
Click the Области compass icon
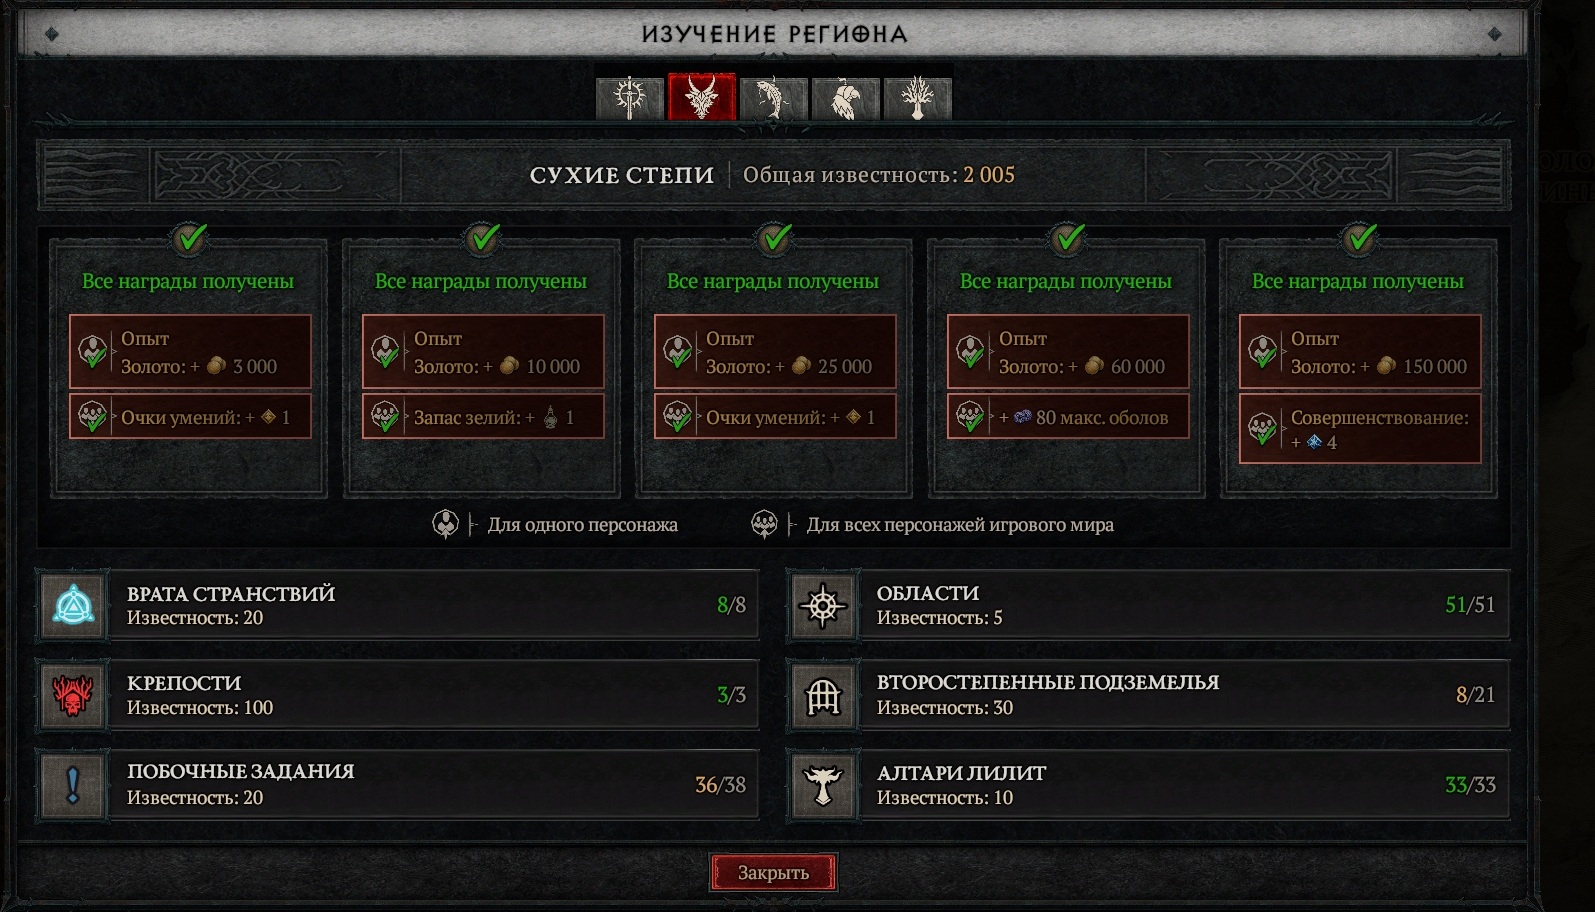pyautogui.click(x=823, y=605)
